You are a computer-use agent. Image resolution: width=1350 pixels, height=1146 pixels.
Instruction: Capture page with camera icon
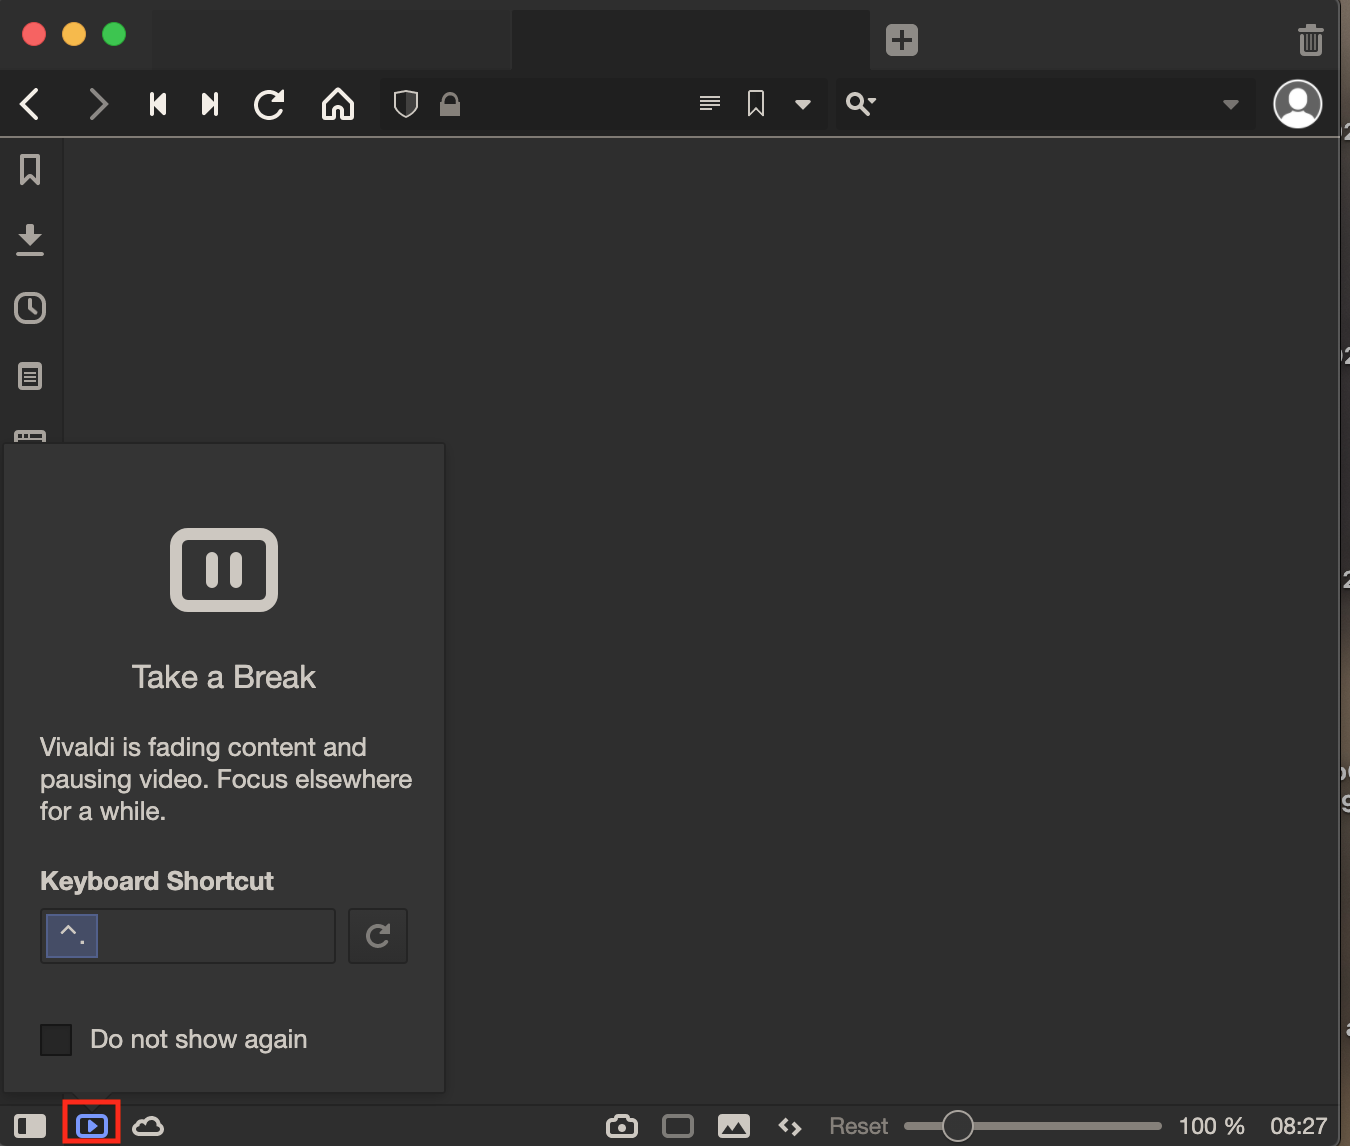[622, 1126]
